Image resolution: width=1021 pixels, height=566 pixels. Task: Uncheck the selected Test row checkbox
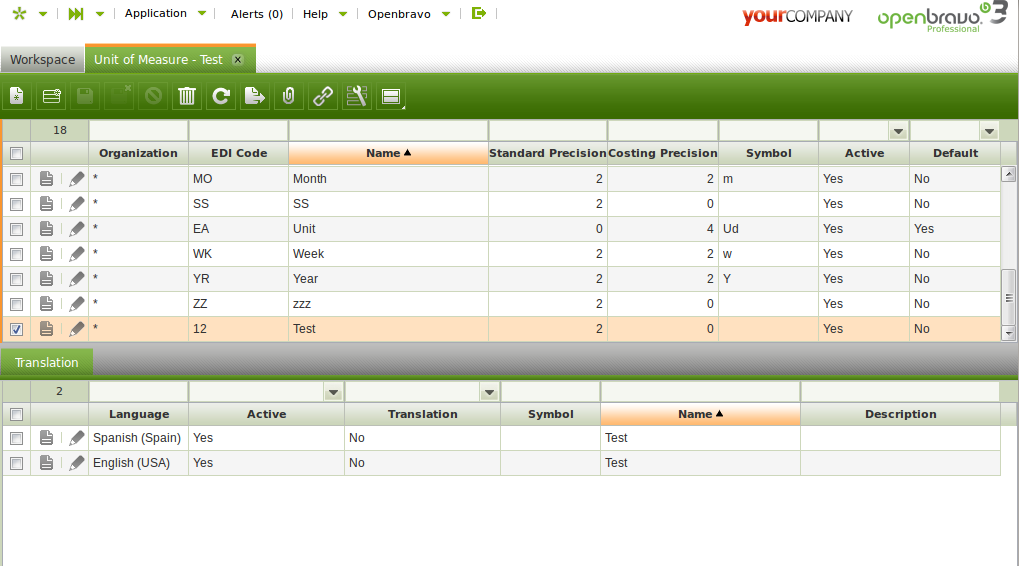click(16, 329)
